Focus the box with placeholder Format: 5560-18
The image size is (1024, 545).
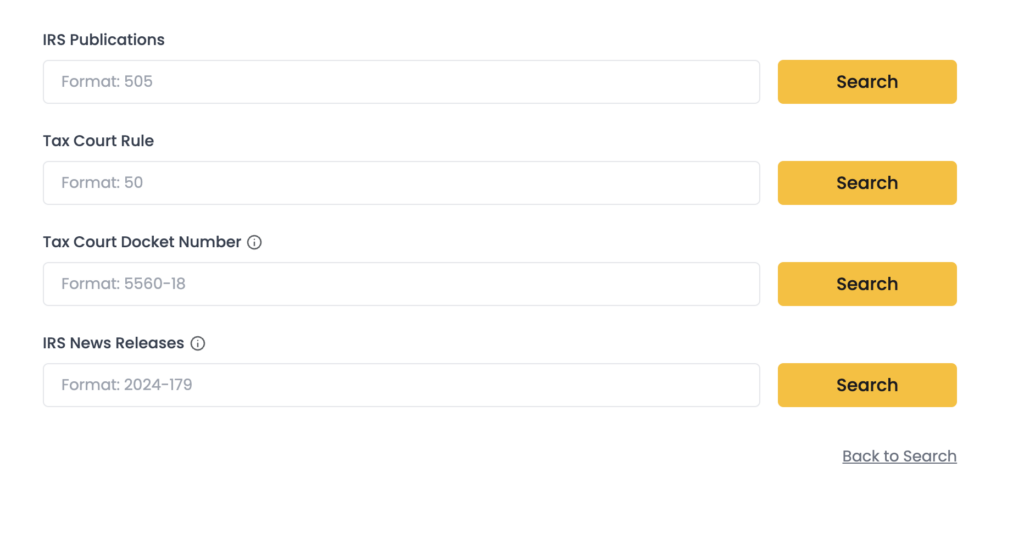[401, 284]
